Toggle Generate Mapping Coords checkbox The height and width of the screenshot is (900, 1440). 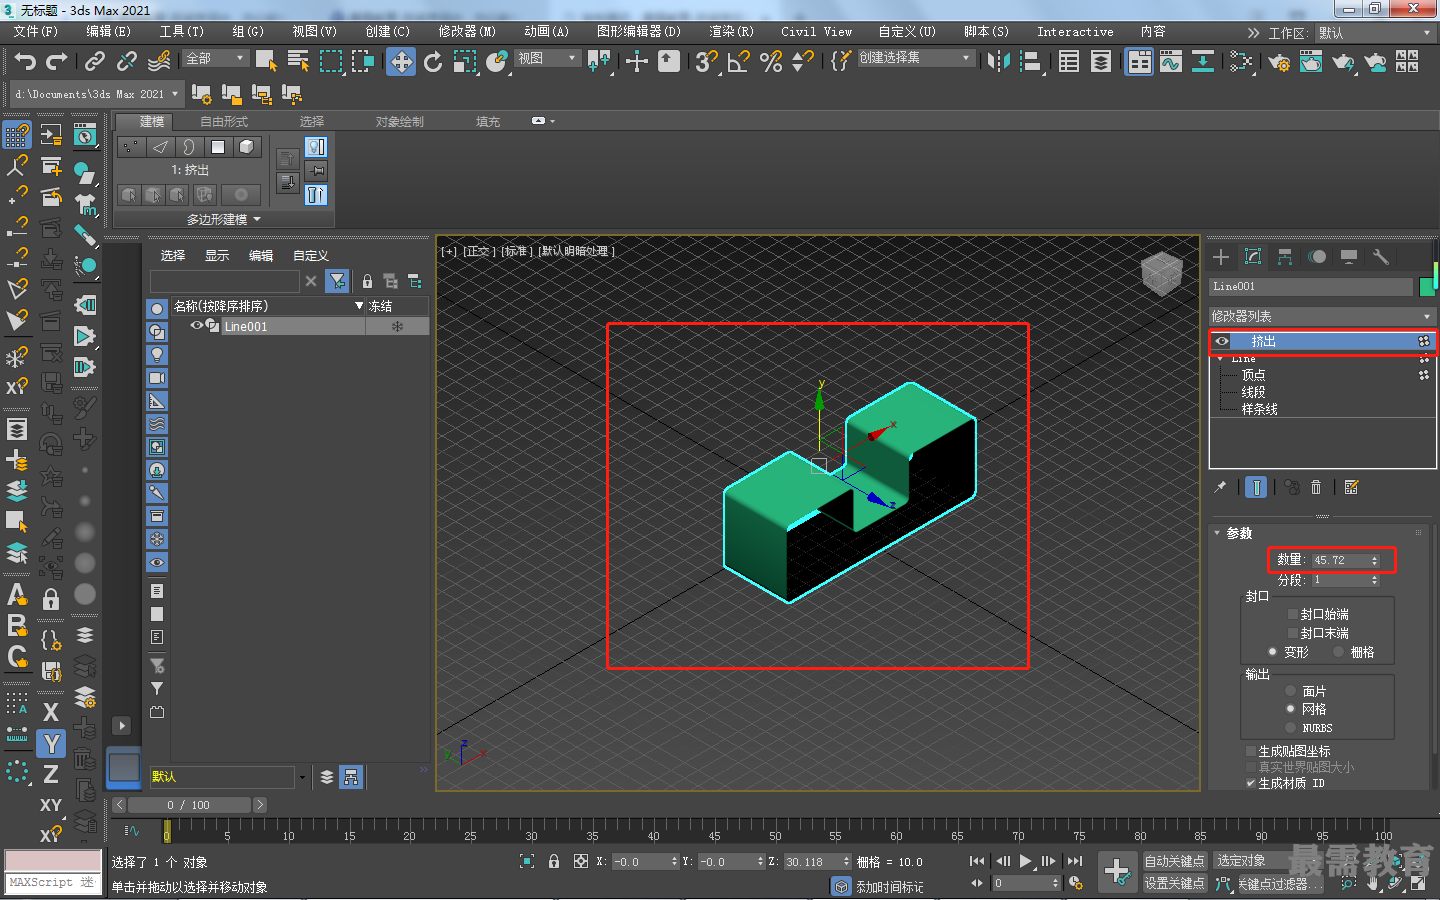tap(1251, 751)
